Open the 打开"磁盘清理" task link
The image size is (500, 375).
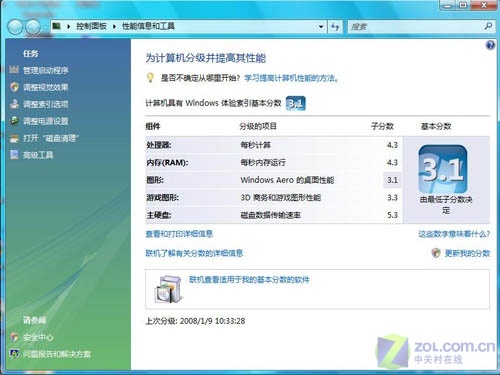[x=51, y=138]
